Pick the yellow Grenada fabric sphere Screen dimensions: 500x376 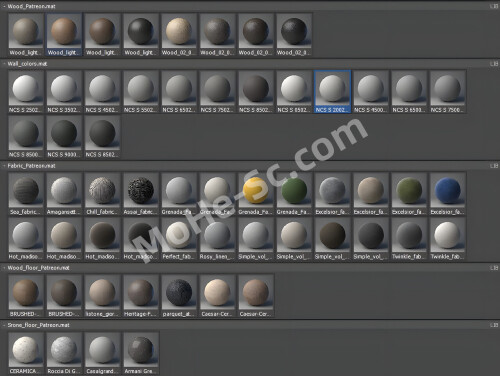point(256,194)
